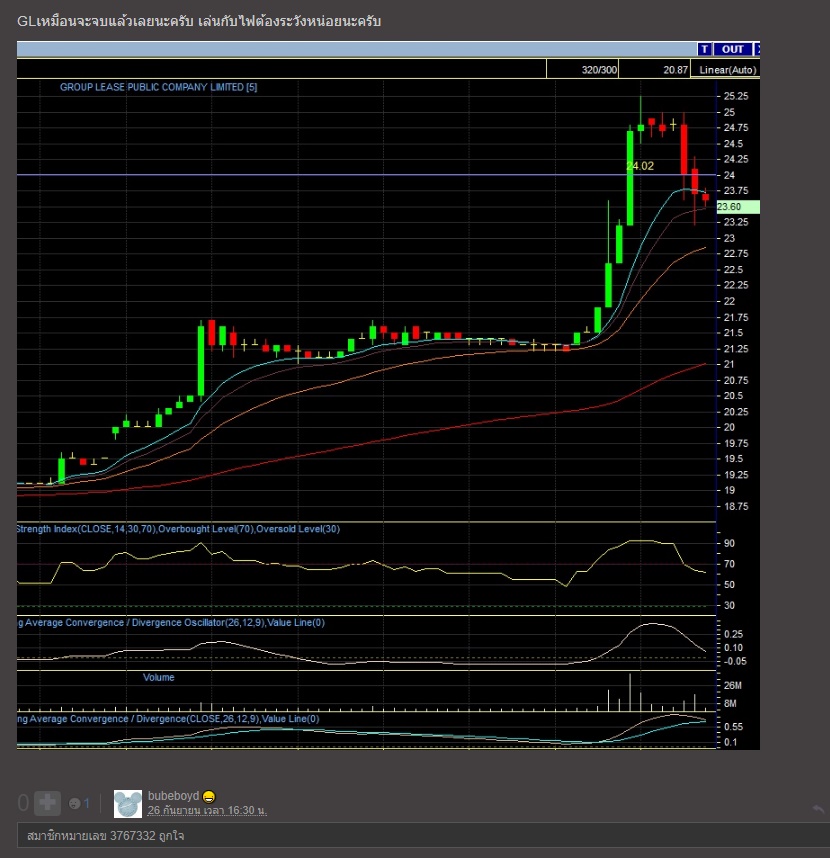Open the bubeboyd username profile link
Image resolution: width=830 pixels, height=858 pixels.
[x=173, y=796]
